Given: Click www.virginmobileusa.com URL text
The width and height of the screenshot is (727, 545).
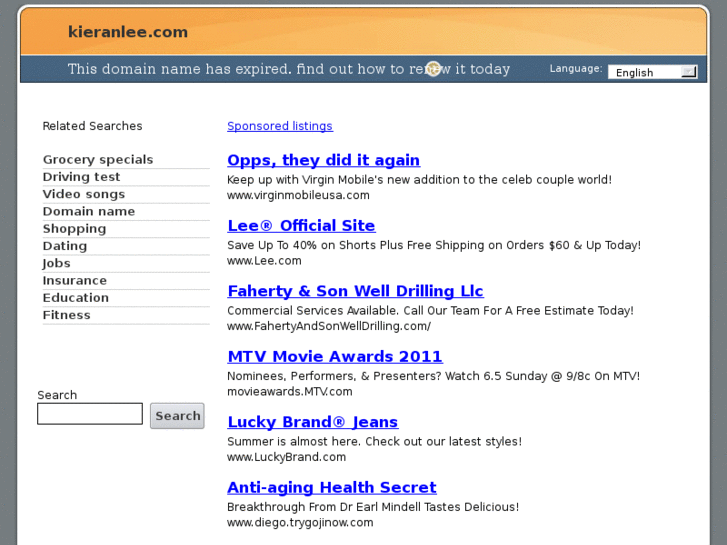Looking at the screenshot, I should coord(298,195).
